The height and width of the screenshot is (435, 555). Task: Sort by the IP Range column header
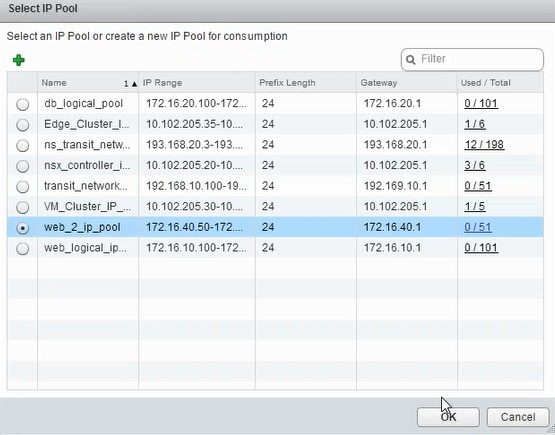[197, 83]
